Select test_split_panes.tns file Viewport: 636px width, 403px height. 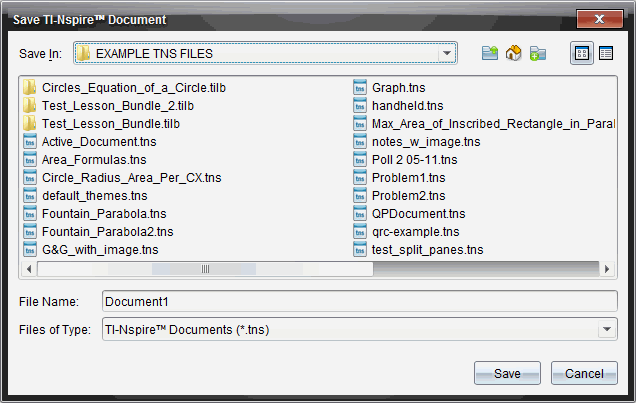[427, 249]
